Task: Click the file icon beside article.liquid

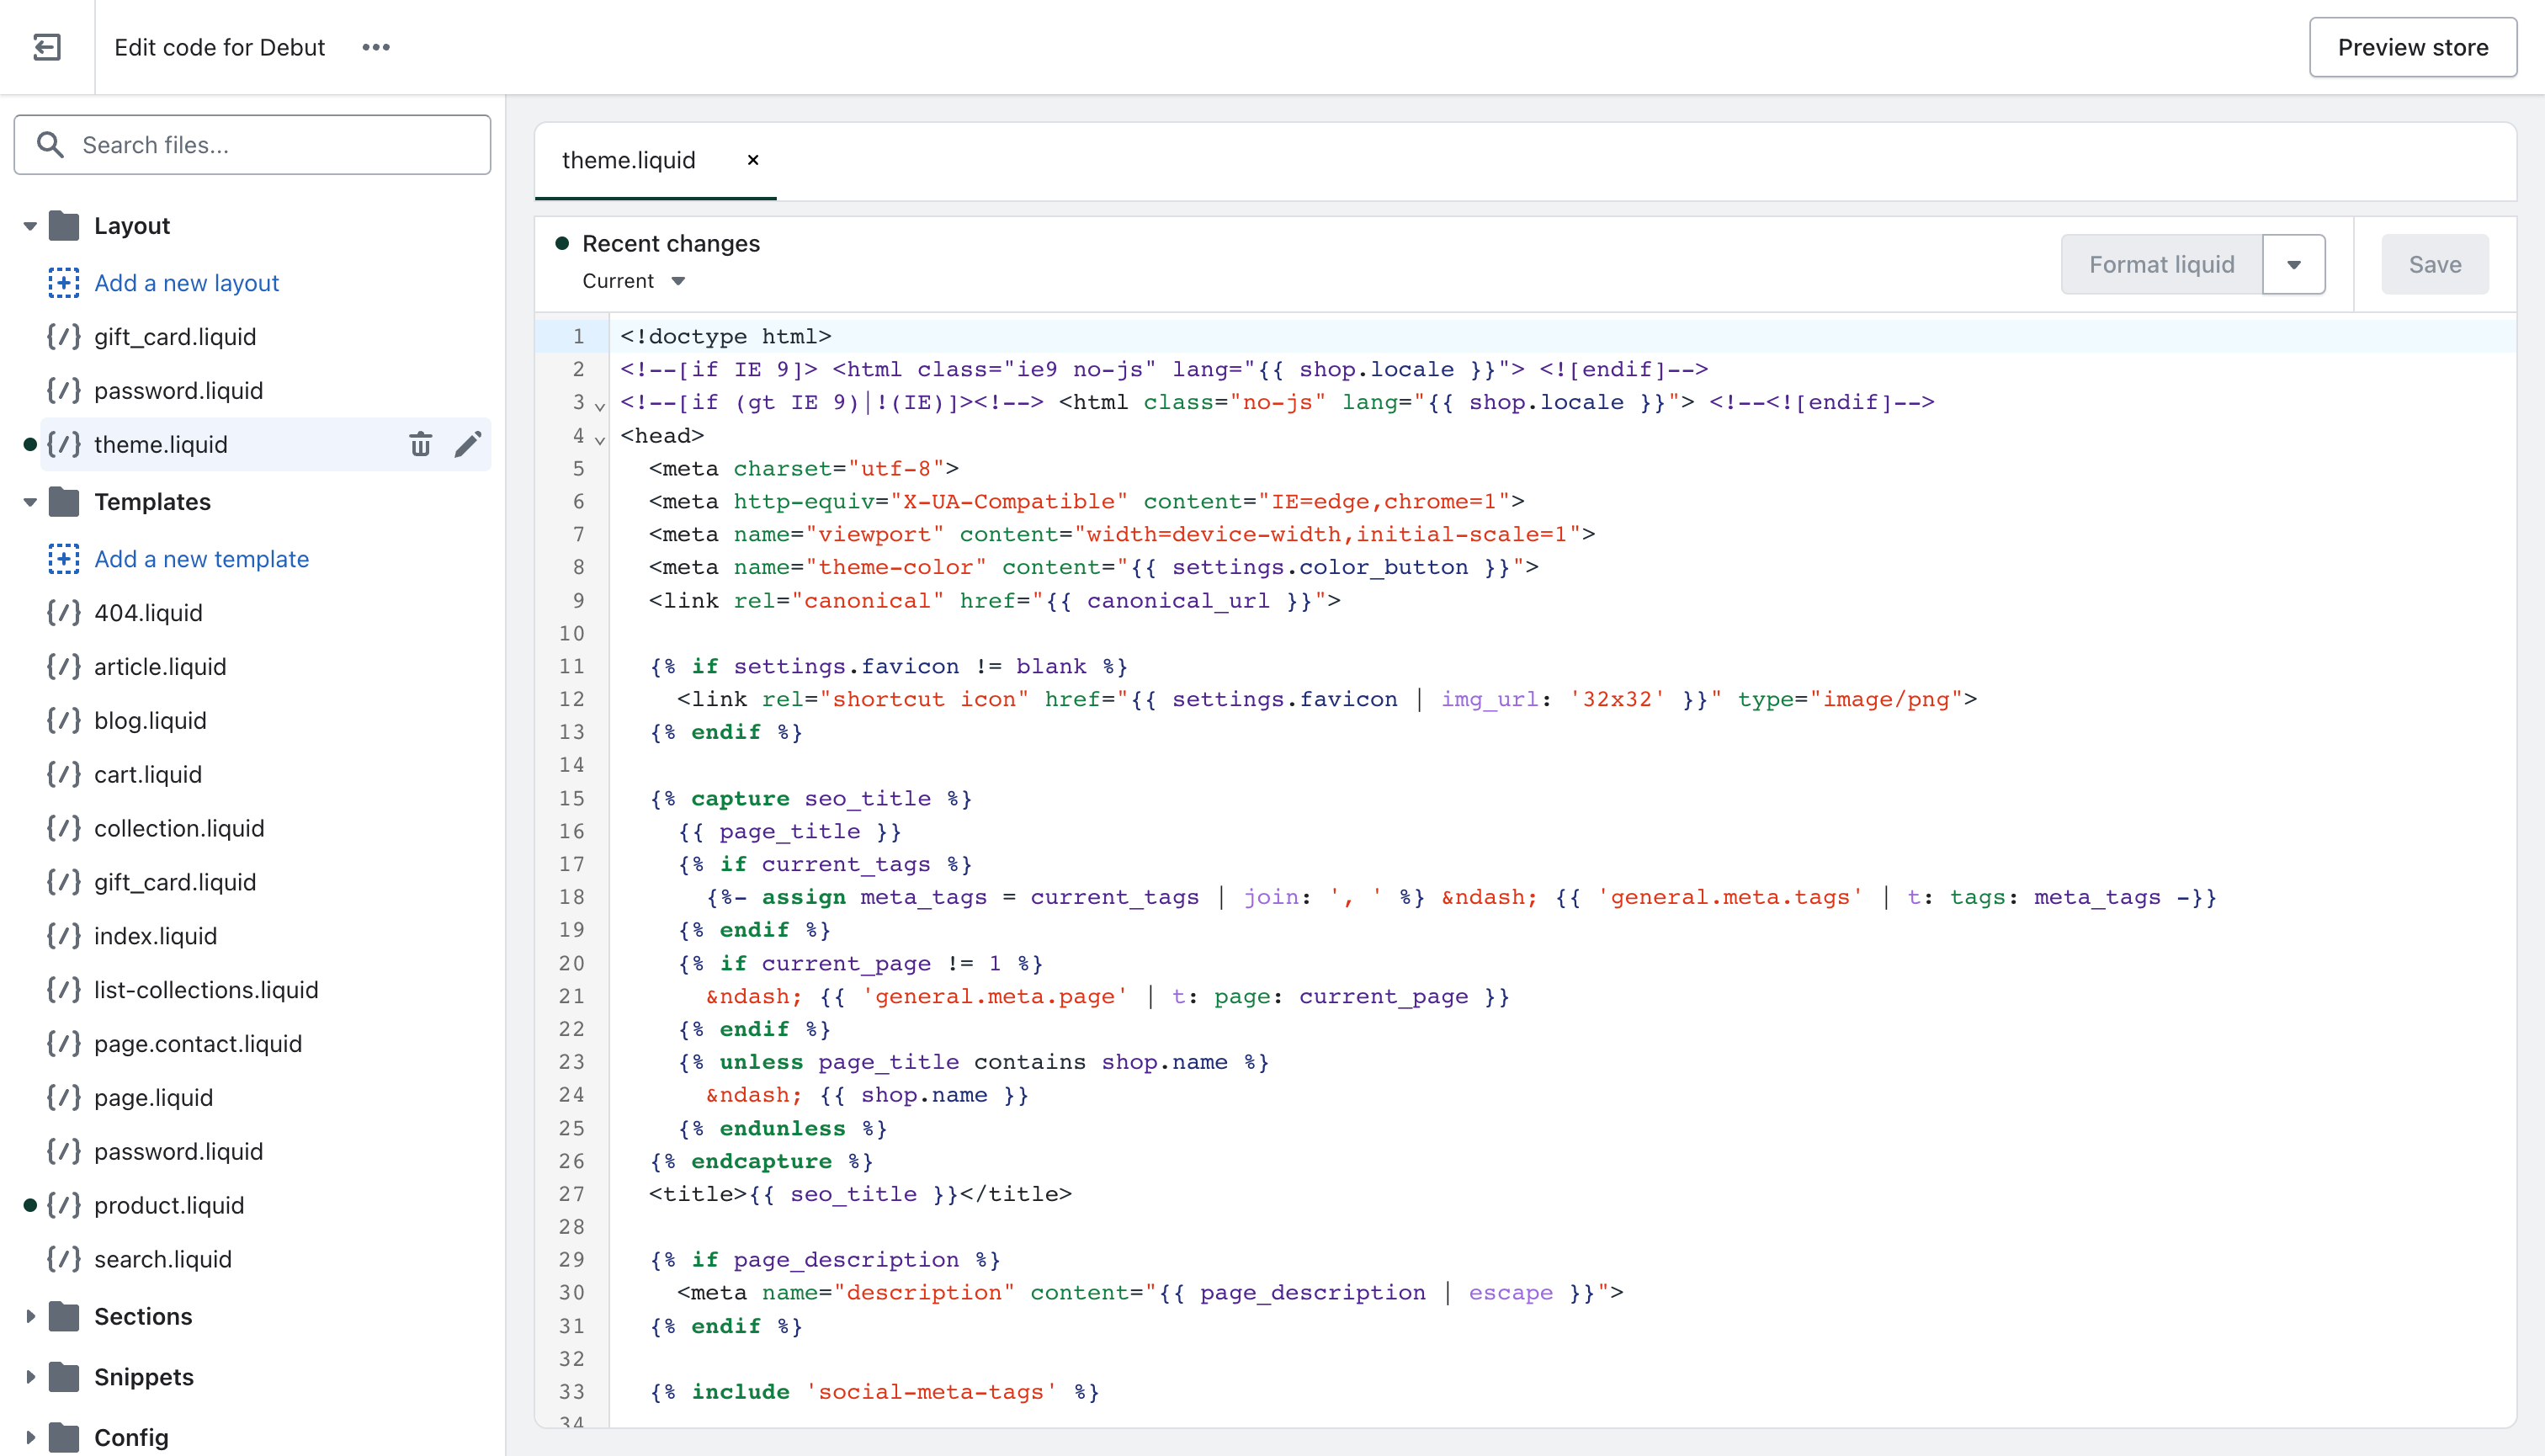Action: coord(64,667)
